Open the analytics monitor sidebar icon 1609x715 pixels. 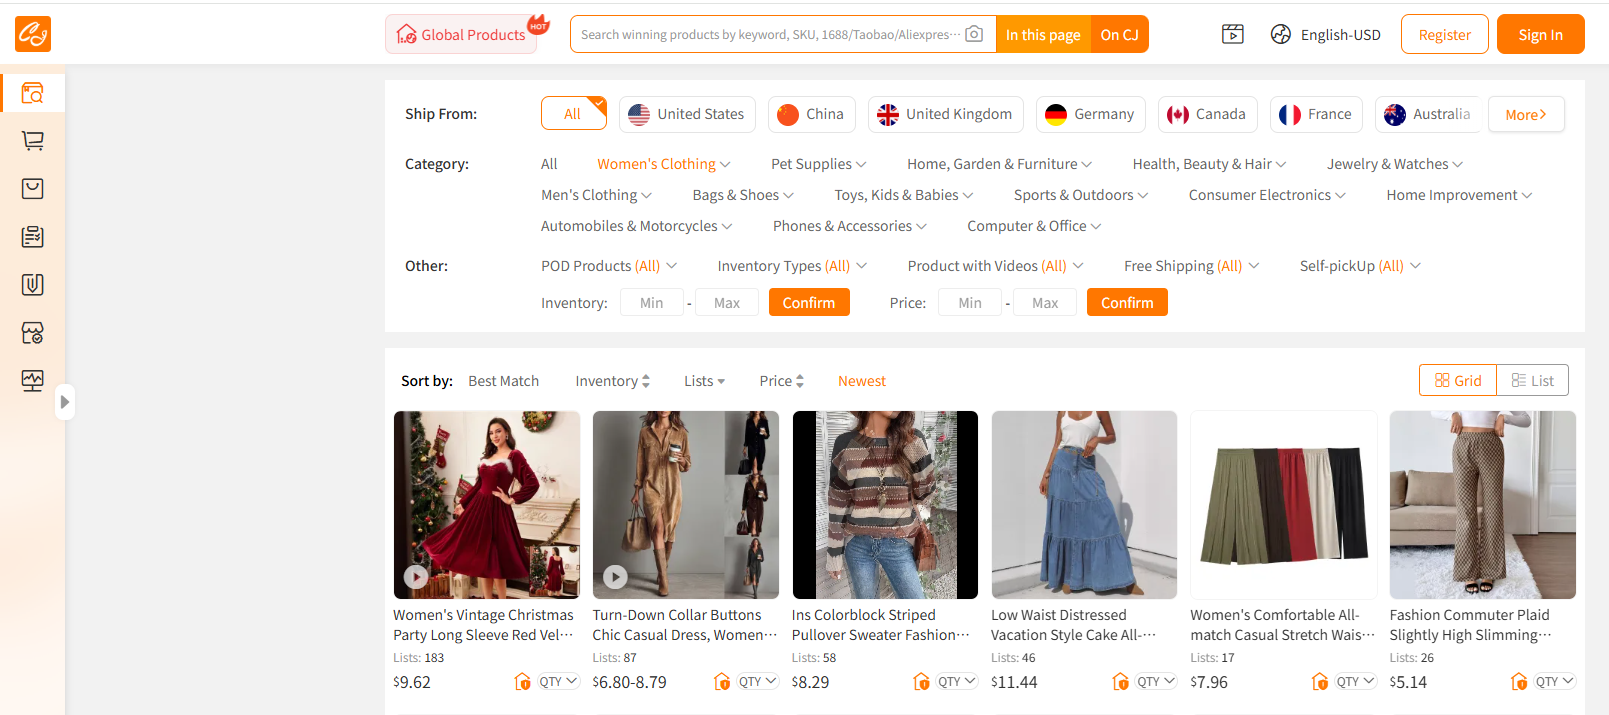(33, 381)
